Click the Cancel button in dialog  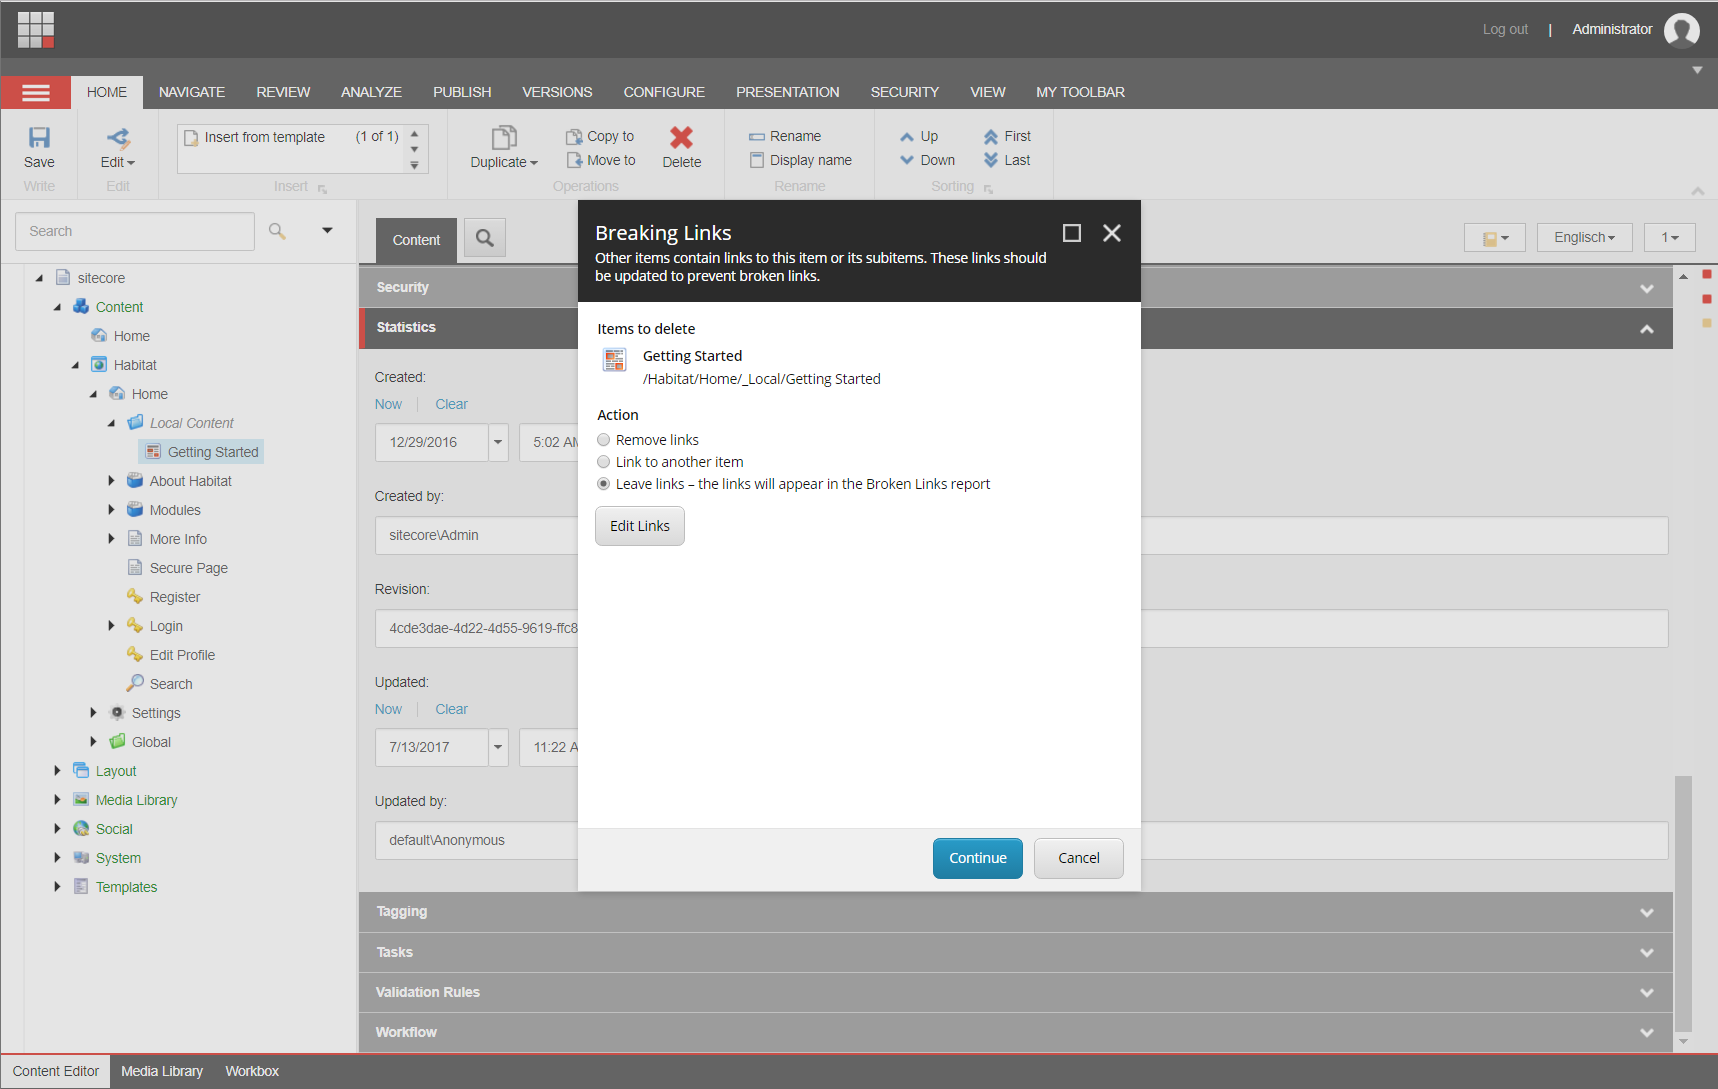[x=1079, y=858]
